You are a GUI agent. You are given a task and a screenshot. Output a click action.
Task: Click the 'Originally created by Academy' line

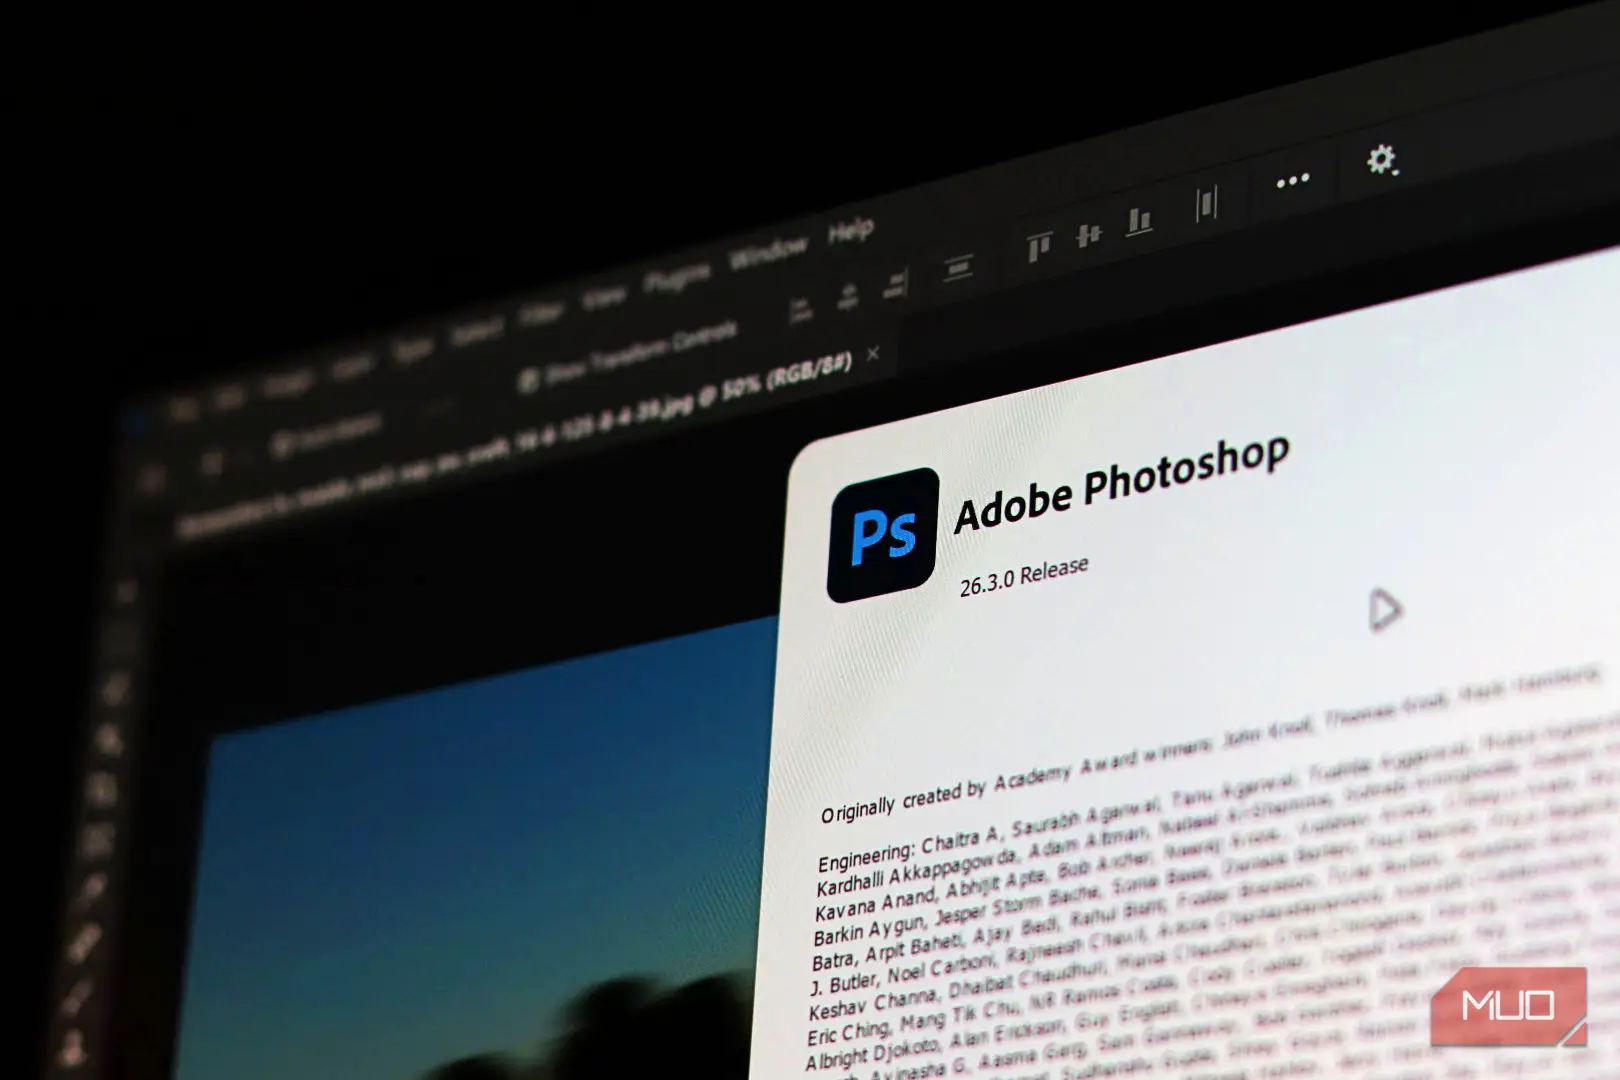1210,745
